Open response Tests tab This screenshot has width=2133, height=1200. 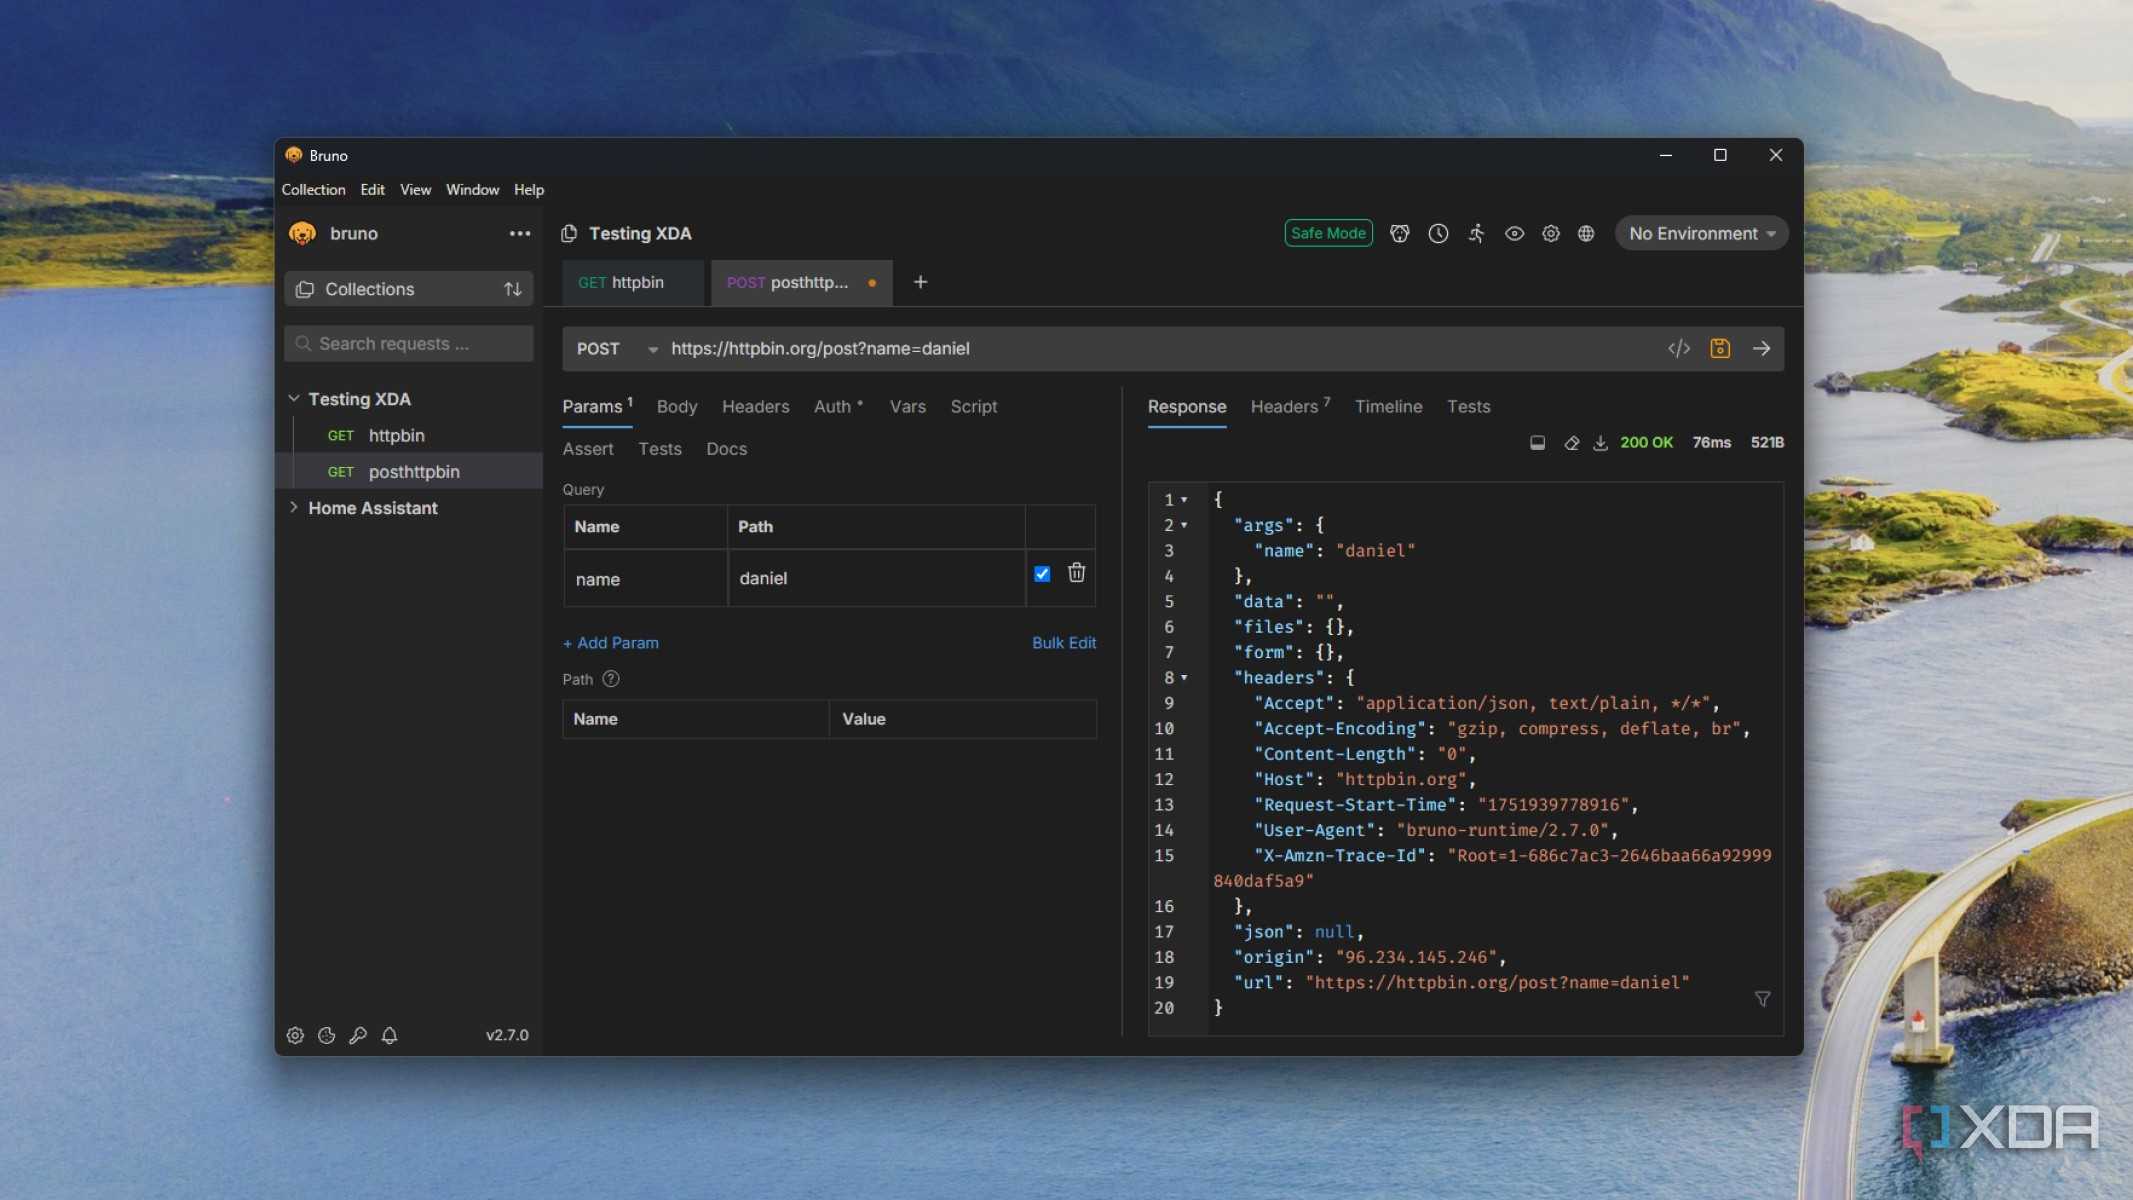coord(1468,406)
